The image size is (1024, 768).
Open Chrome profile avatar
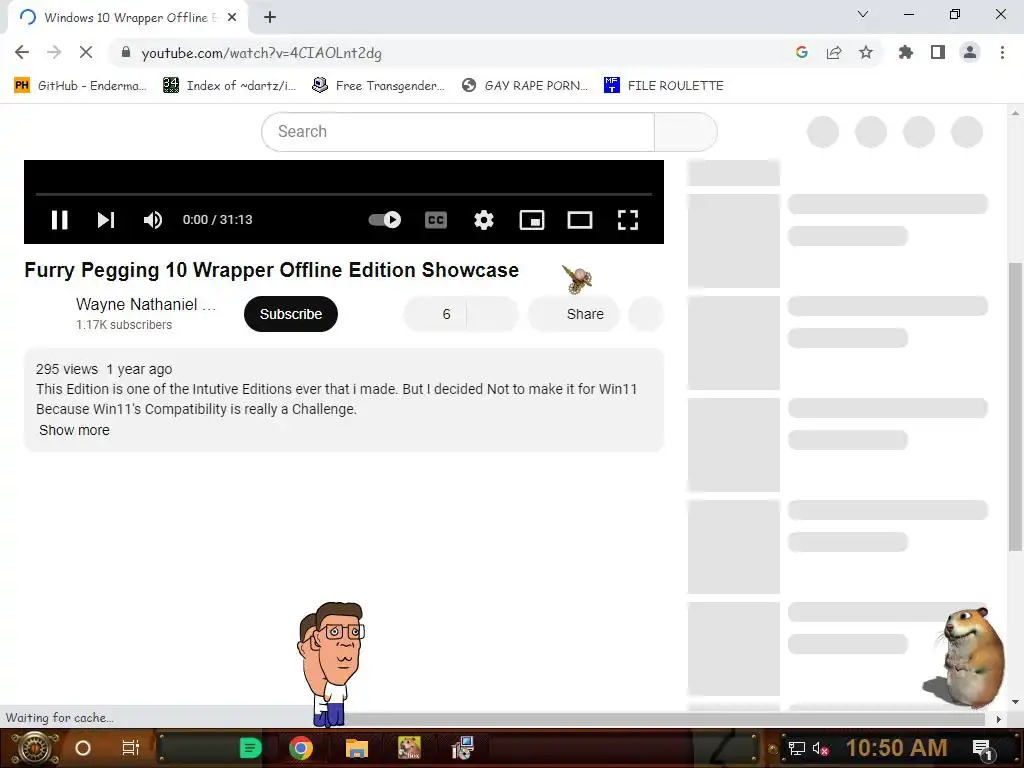pos(970,52)
